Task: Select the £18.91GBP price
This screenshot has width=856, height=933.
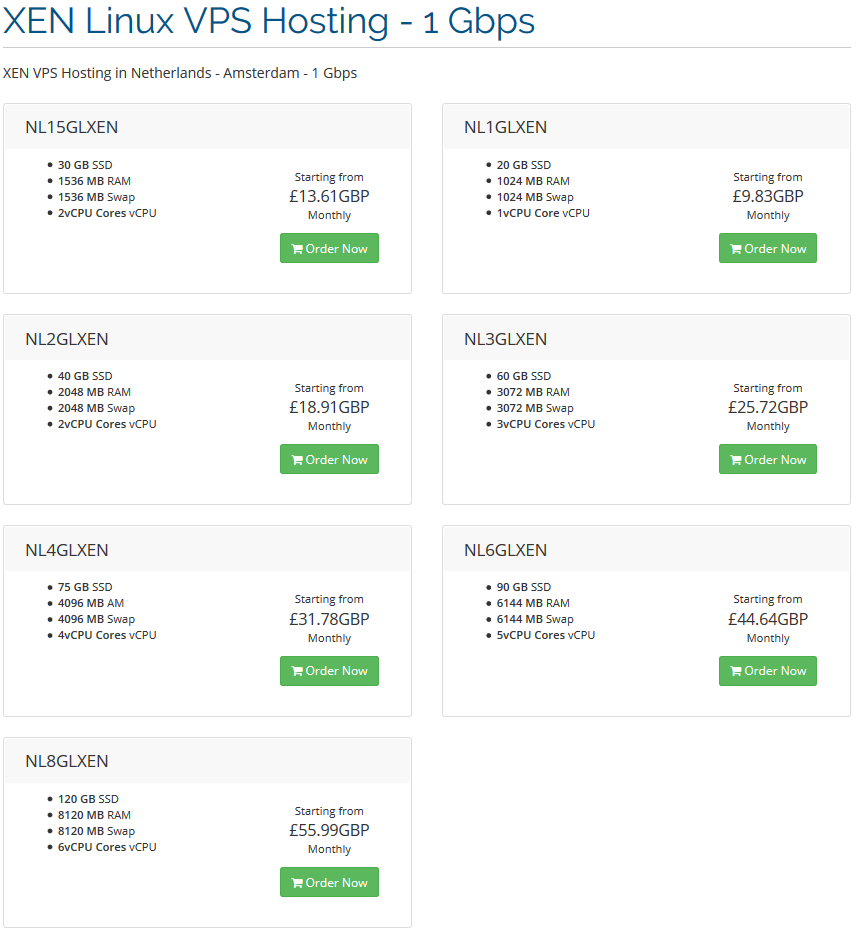Action: coord(329,408)
